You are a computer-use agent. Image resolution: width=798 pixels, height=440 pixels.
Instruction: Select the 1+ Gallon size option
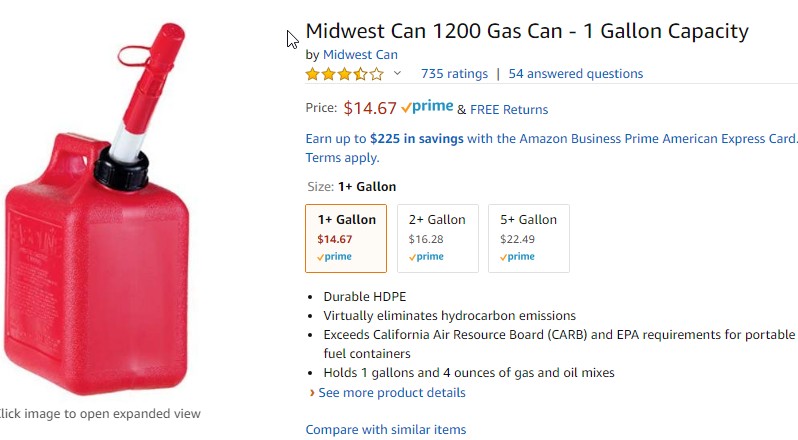click(346, 239)
